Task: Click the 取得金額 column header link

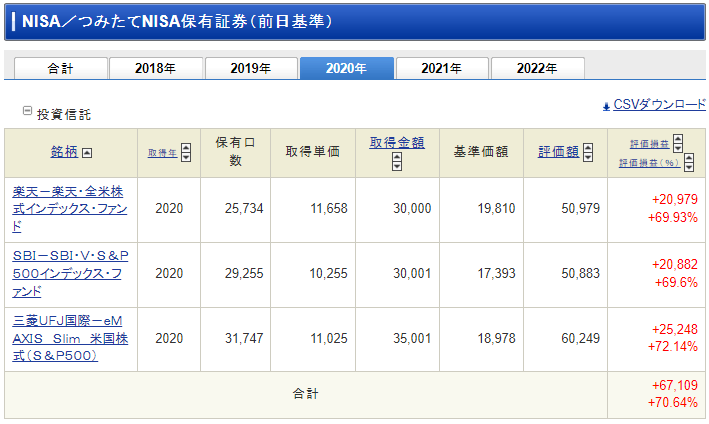Action: click(x=397, y=142)
